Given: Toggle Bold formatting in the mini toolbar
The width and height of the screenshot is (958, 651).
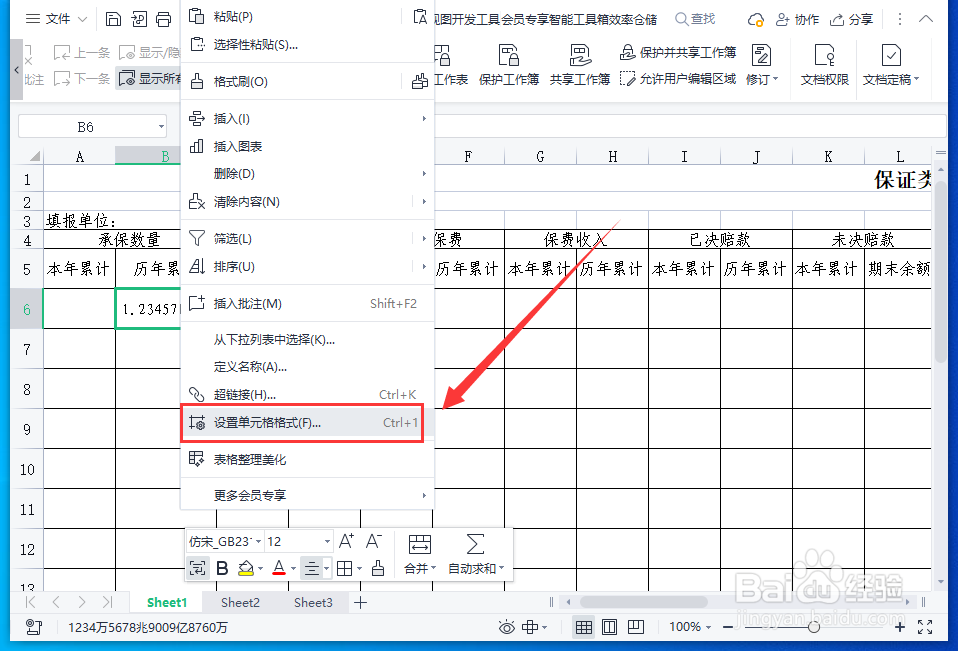Looking at the screenshot, I should pos(222,568).
